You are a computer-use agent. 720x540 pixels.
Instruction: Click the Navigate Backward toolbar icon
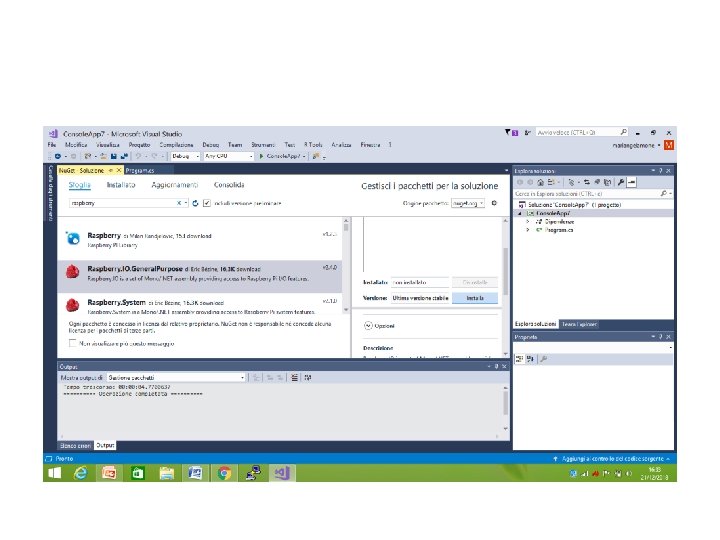[58, 156]
